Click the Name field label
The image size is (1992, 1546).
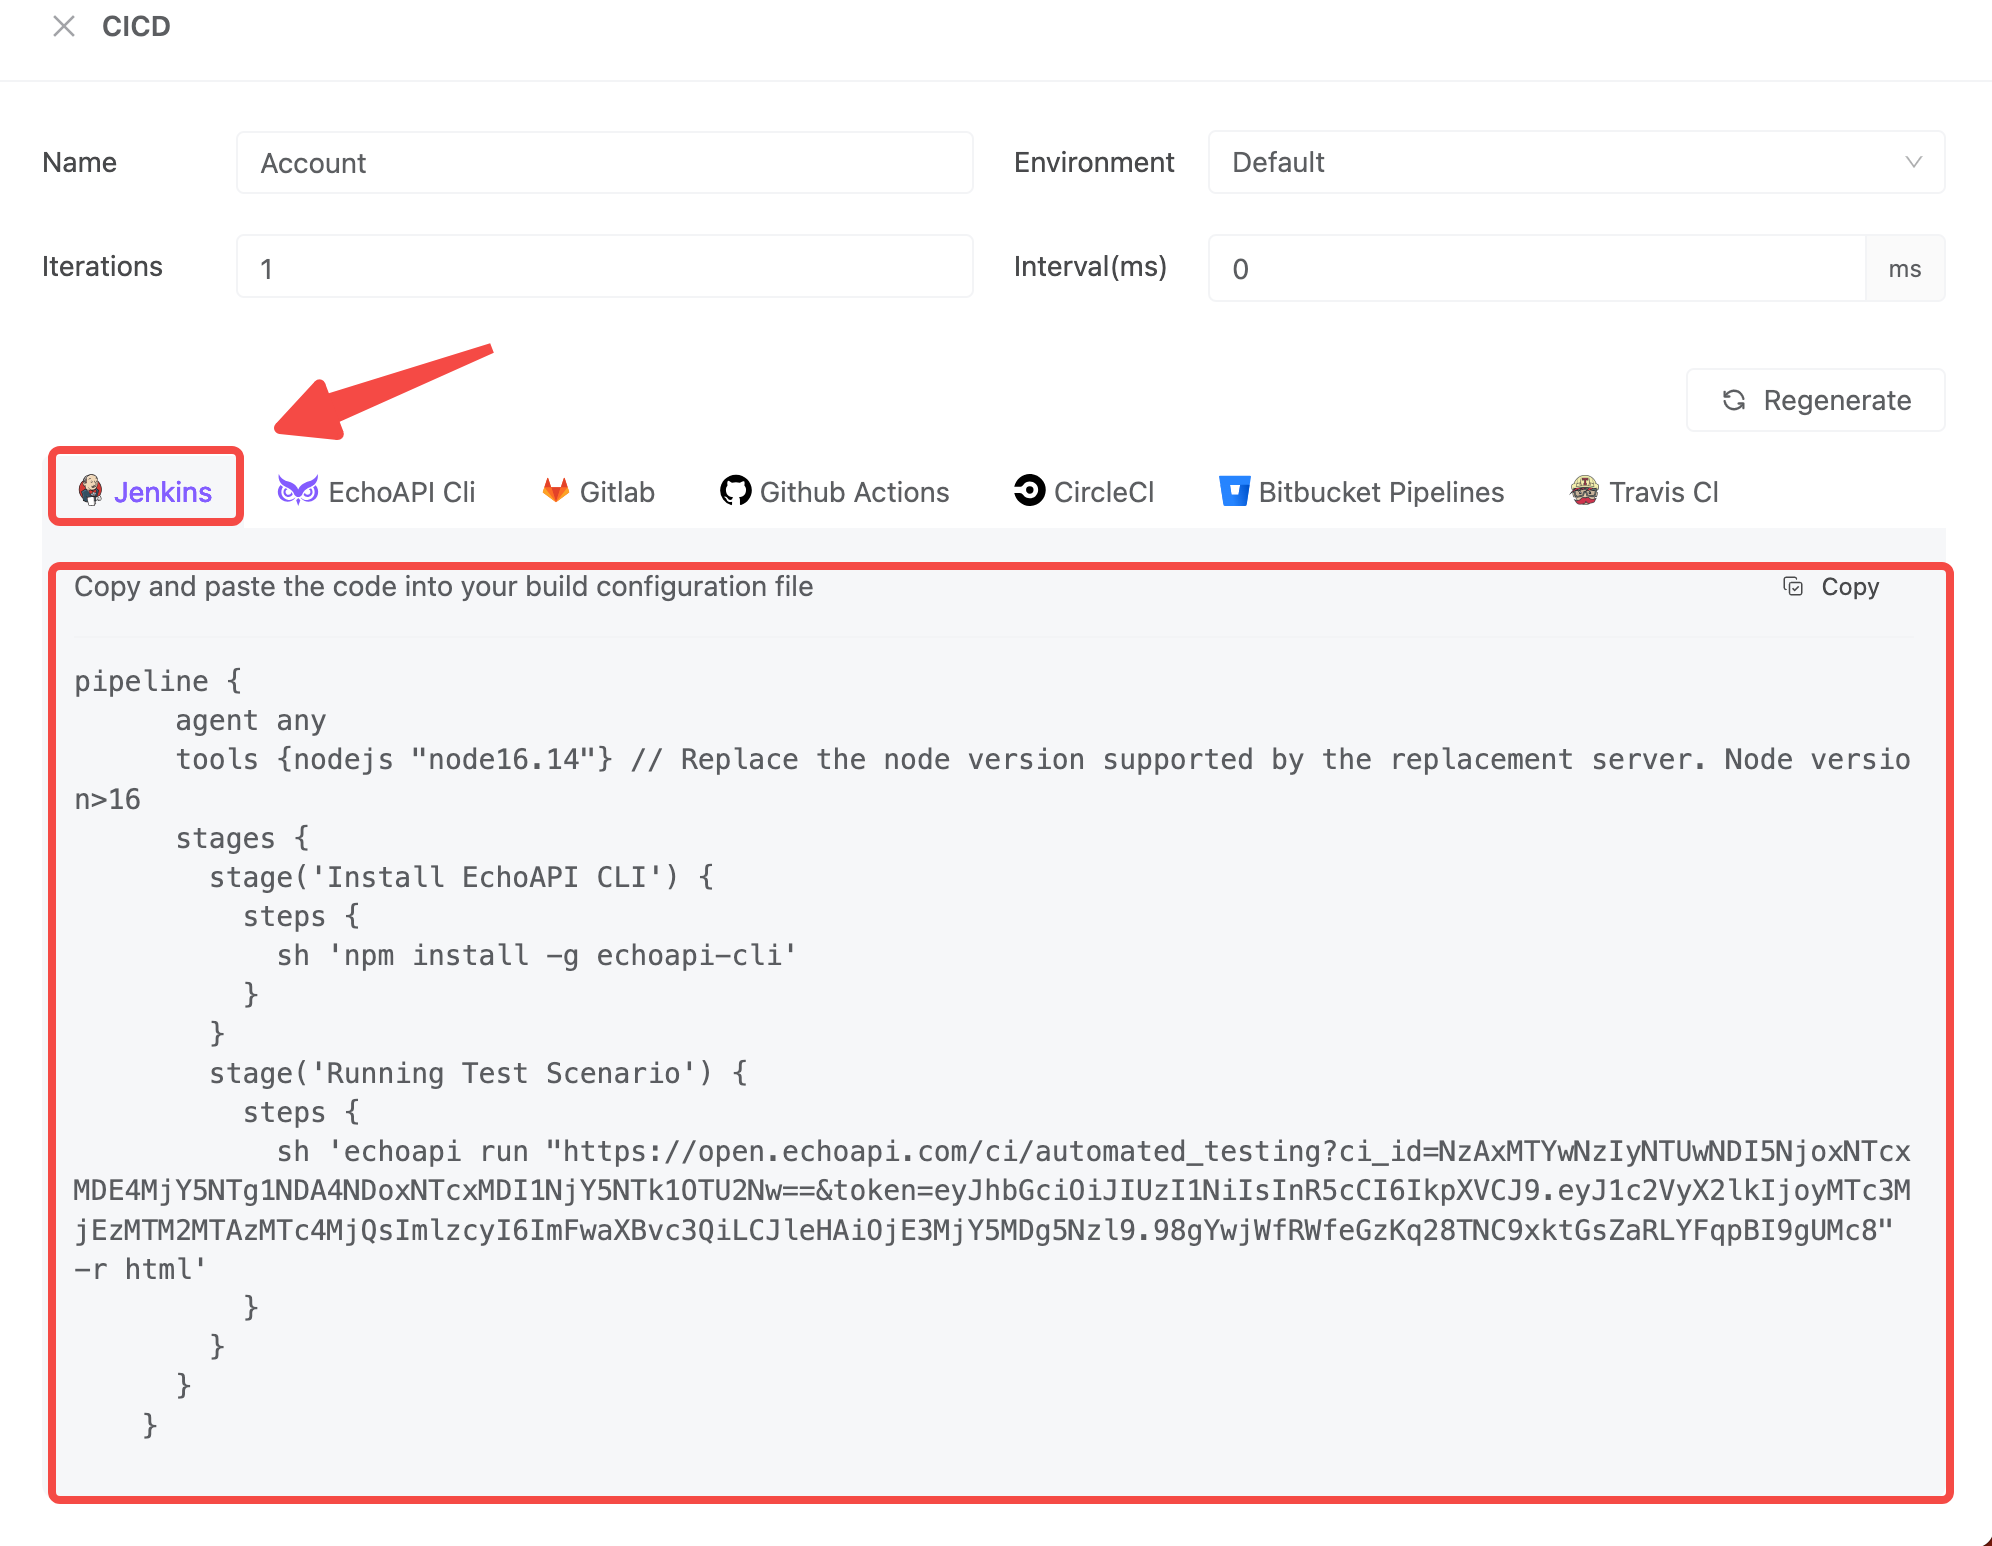(x=80, y=162)
